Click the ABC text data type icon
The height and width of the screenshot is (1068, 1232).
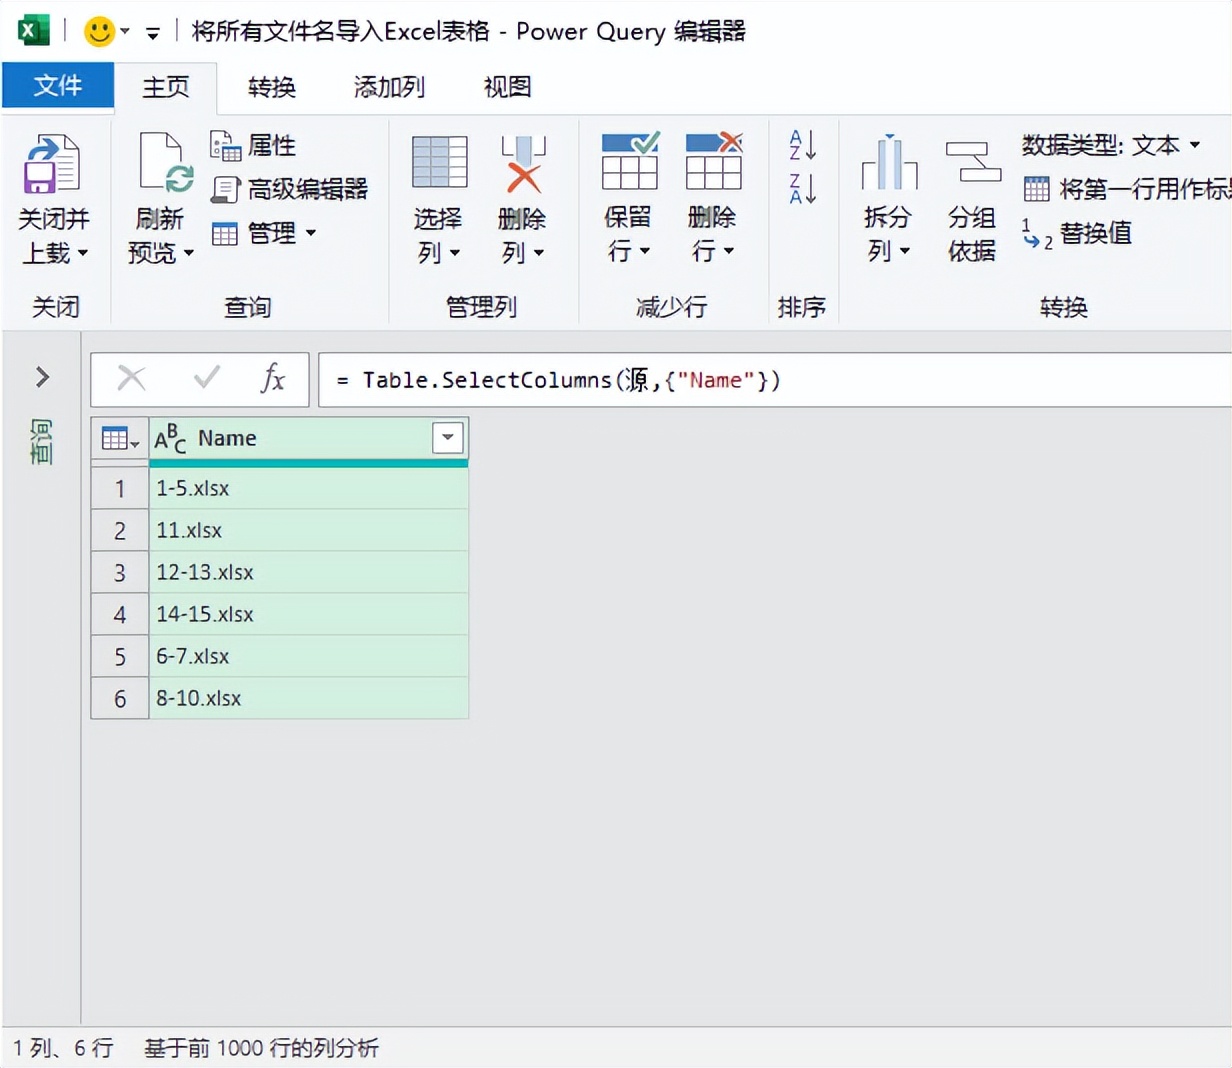click(x=170, y=438)
